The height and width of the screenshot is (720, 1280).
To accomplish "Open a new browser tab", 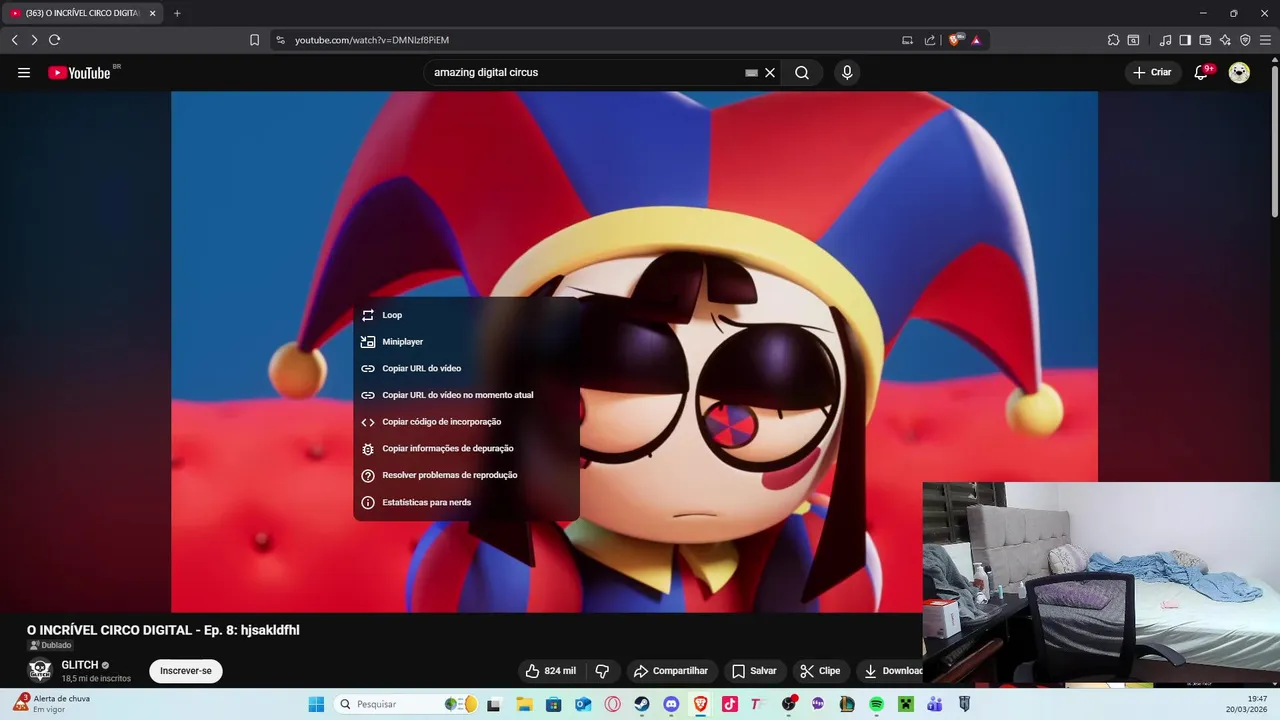I will point(177,13).
